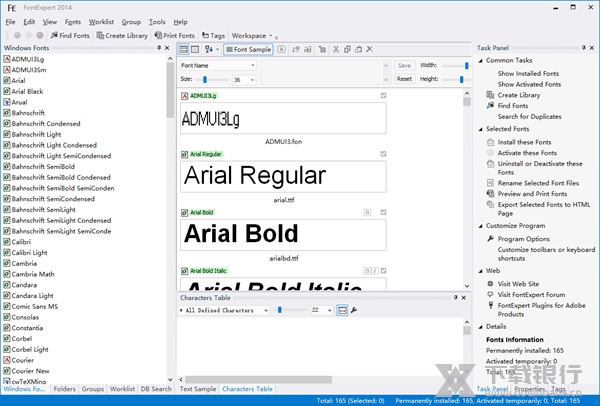Screen dimensions: 600x406
Task: Open the Tags toolbar item
Action: [214, 35]
